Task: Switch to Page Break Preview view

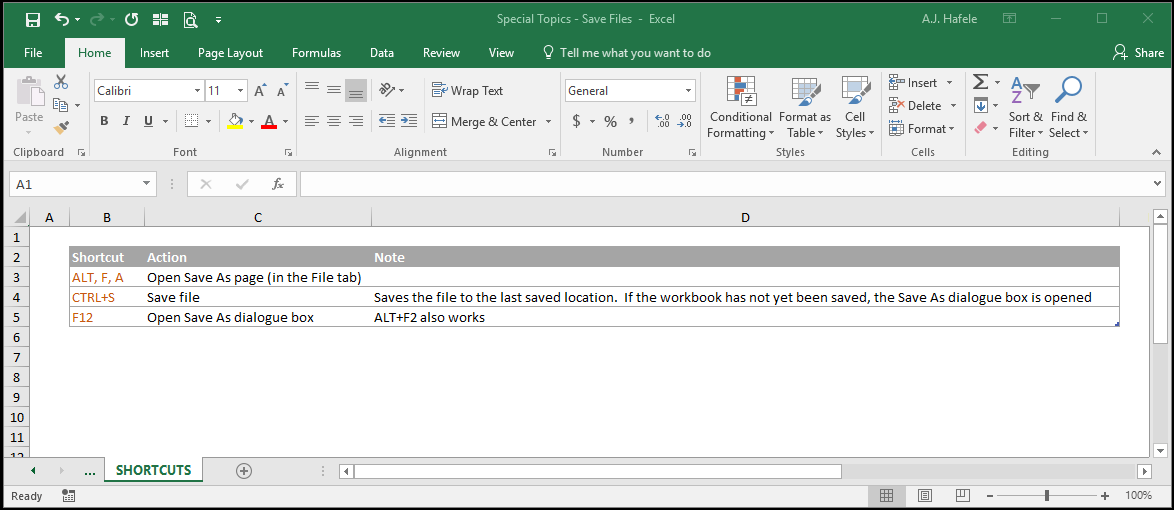Action: tap(963, 496)
